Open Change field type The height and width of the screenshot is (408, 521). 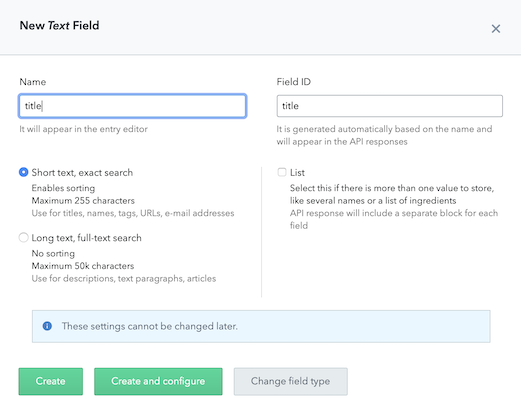click(291, 381)
